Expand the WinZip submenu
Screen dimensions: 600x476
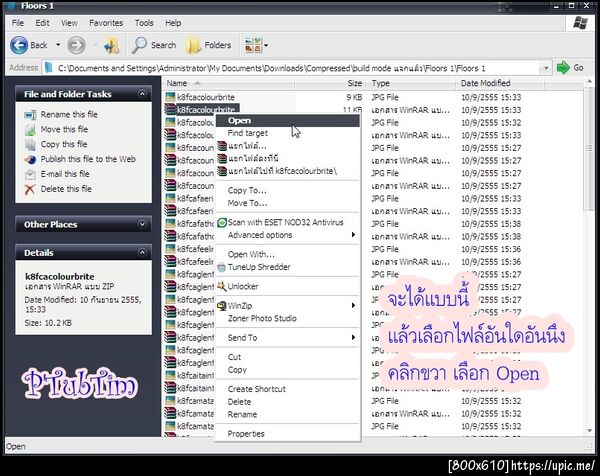pos(354,305)
